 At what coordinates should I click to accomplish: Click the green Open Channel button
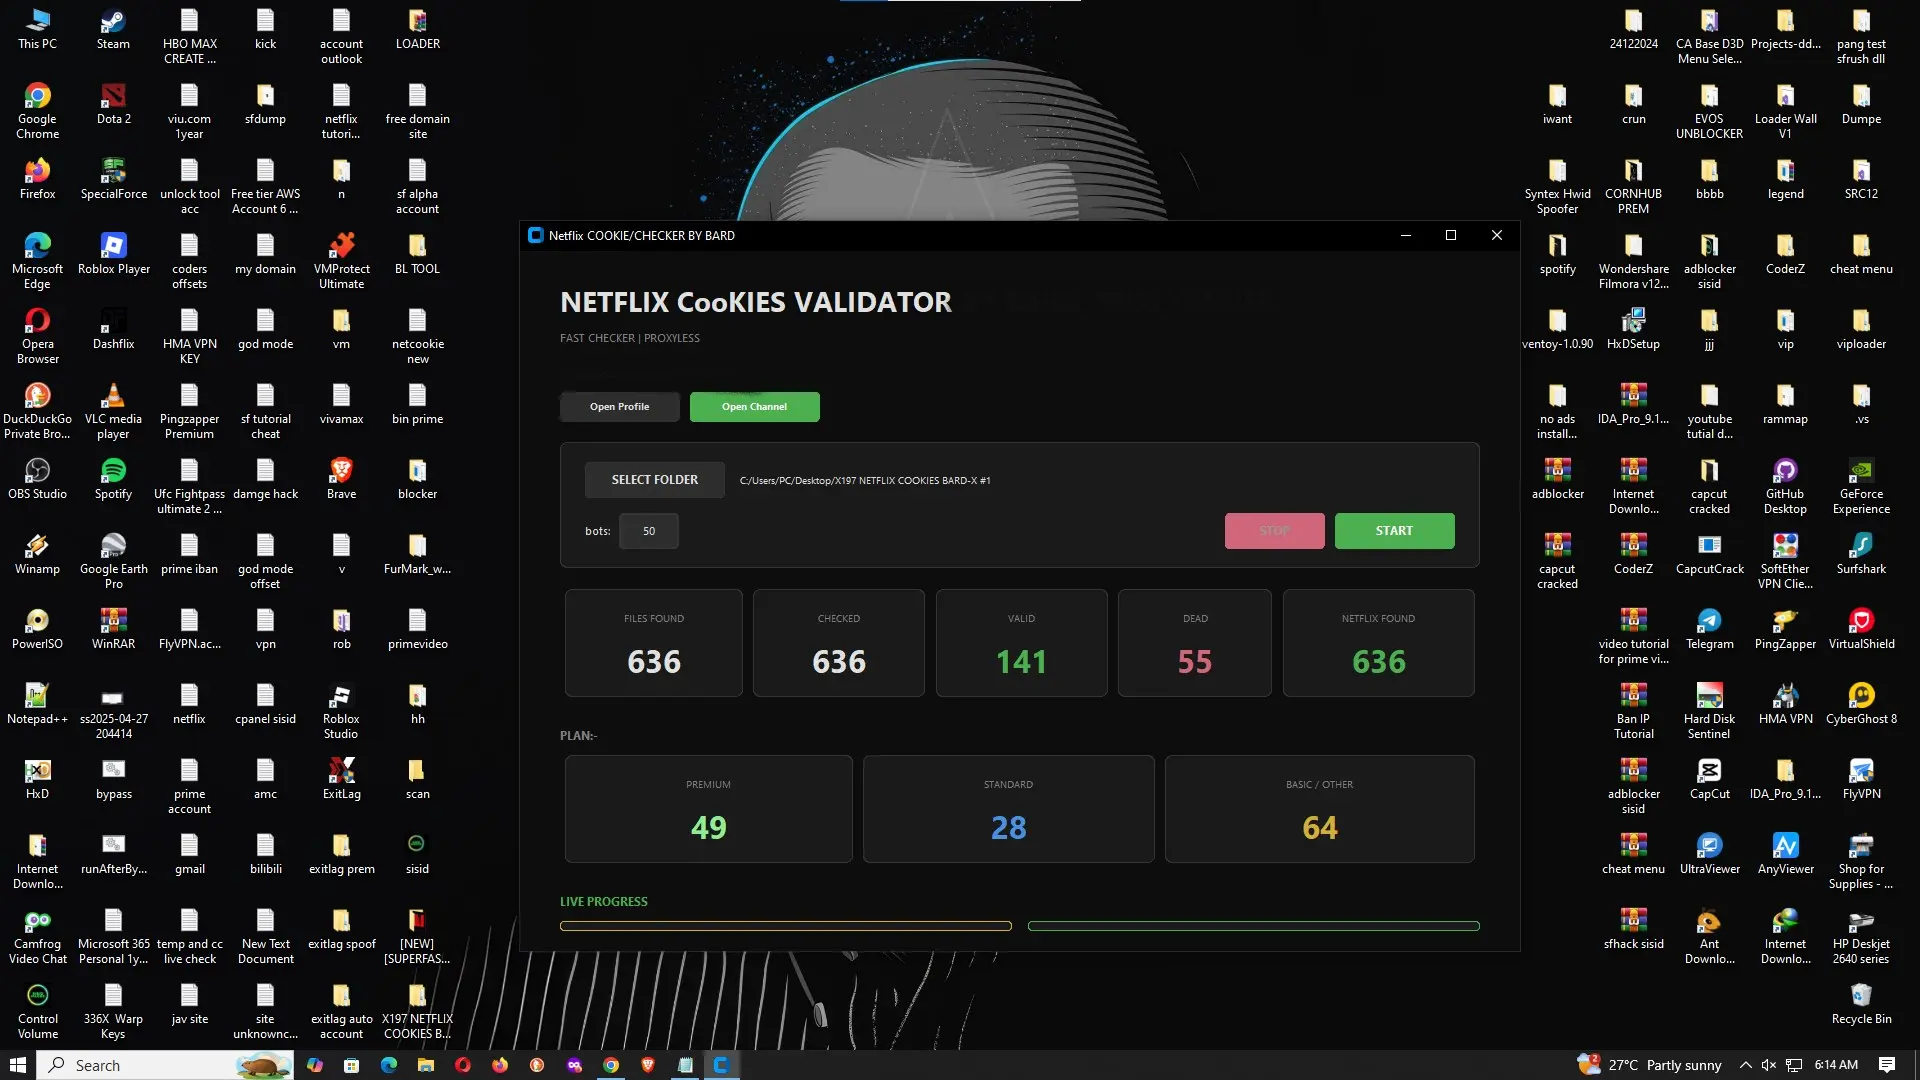pos(754,407)
